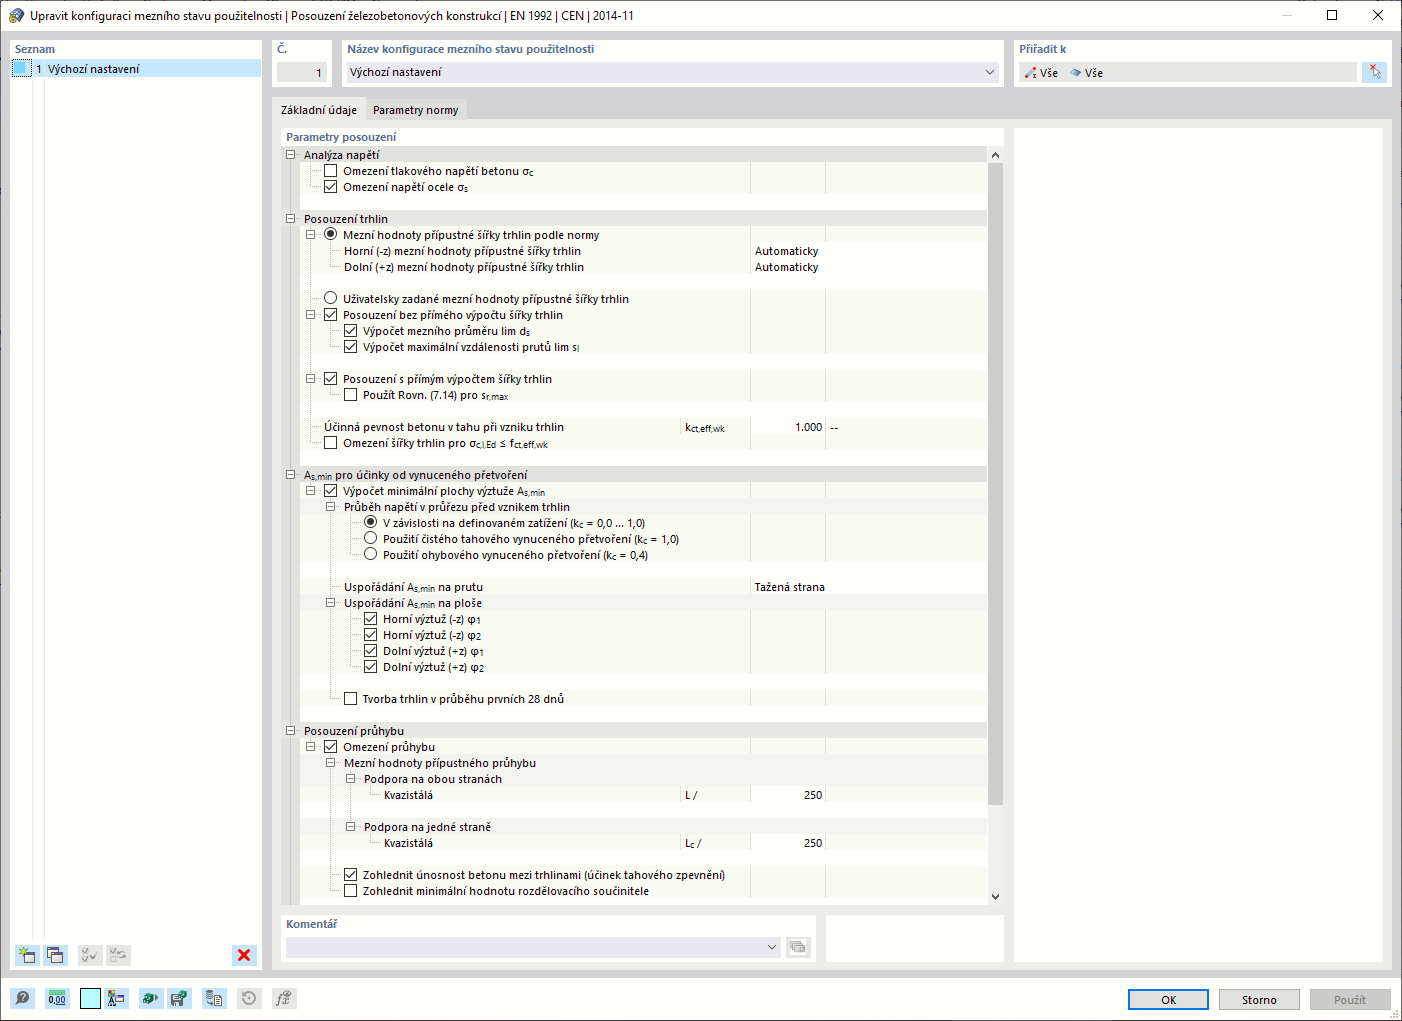1402x1021 pixels.
Task: Open the help icon in bottom toolbar
Action: (x=22, y=998)
